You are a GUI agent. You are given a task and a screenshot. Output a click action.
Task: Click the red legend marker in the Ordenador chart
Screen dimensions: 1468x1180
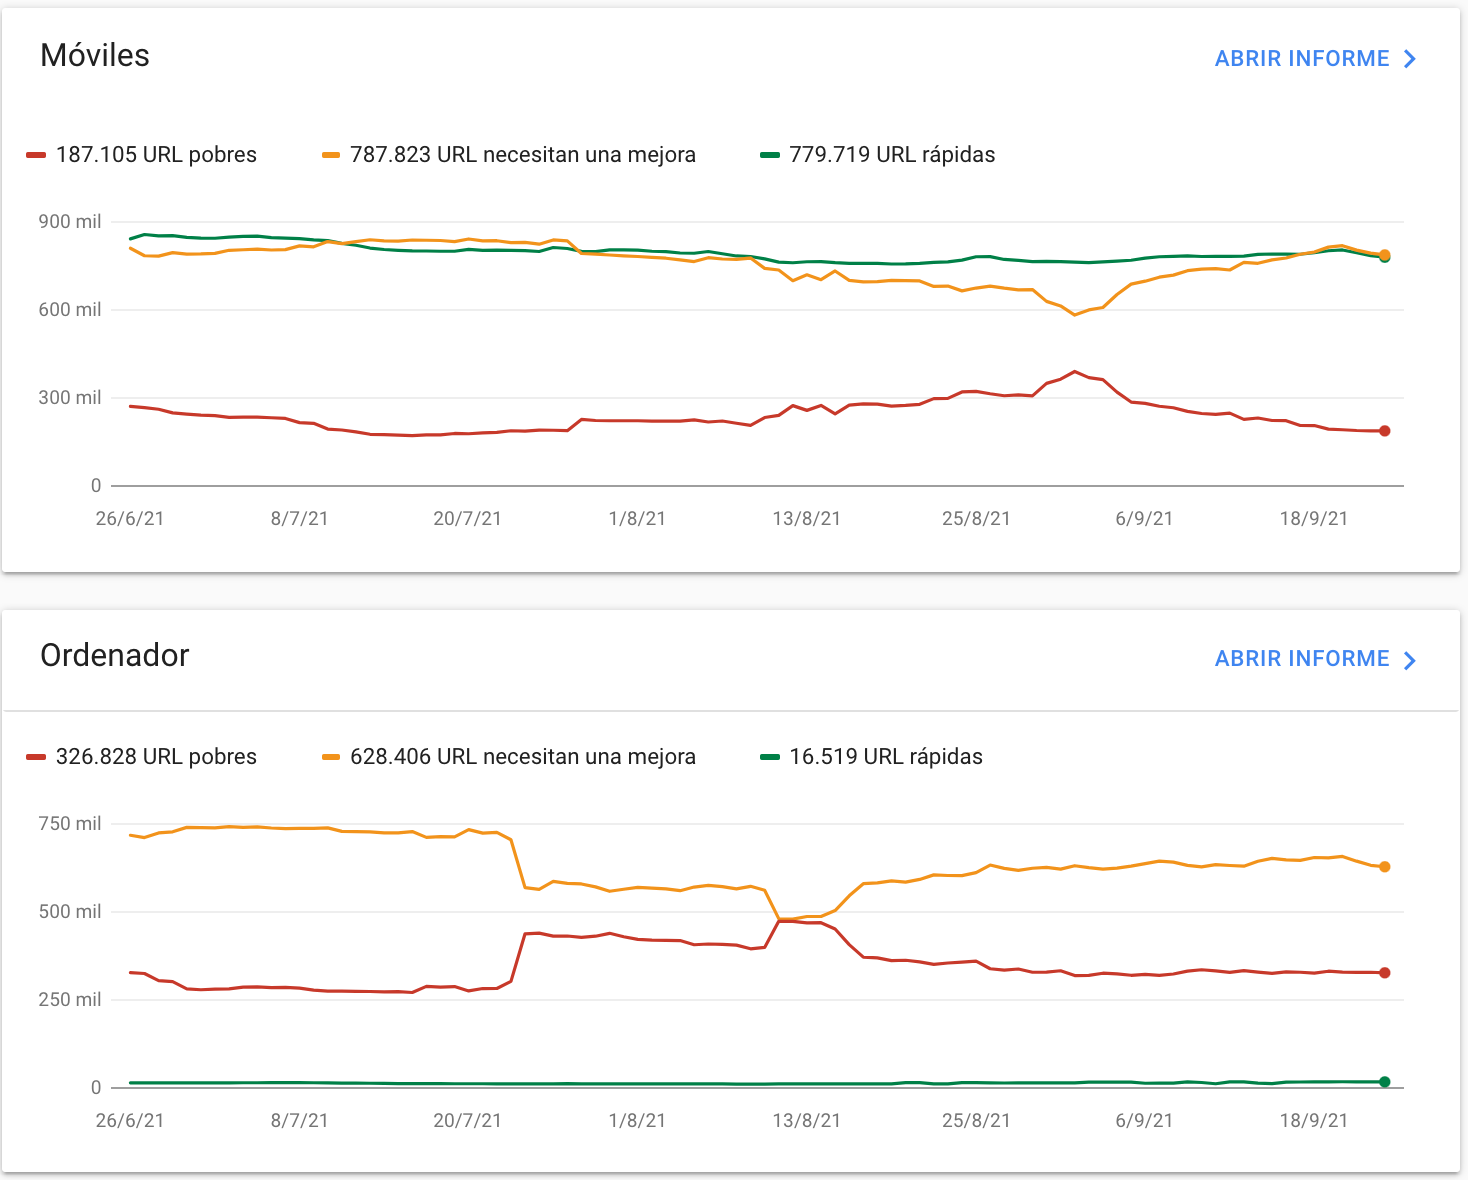[36, 757]
